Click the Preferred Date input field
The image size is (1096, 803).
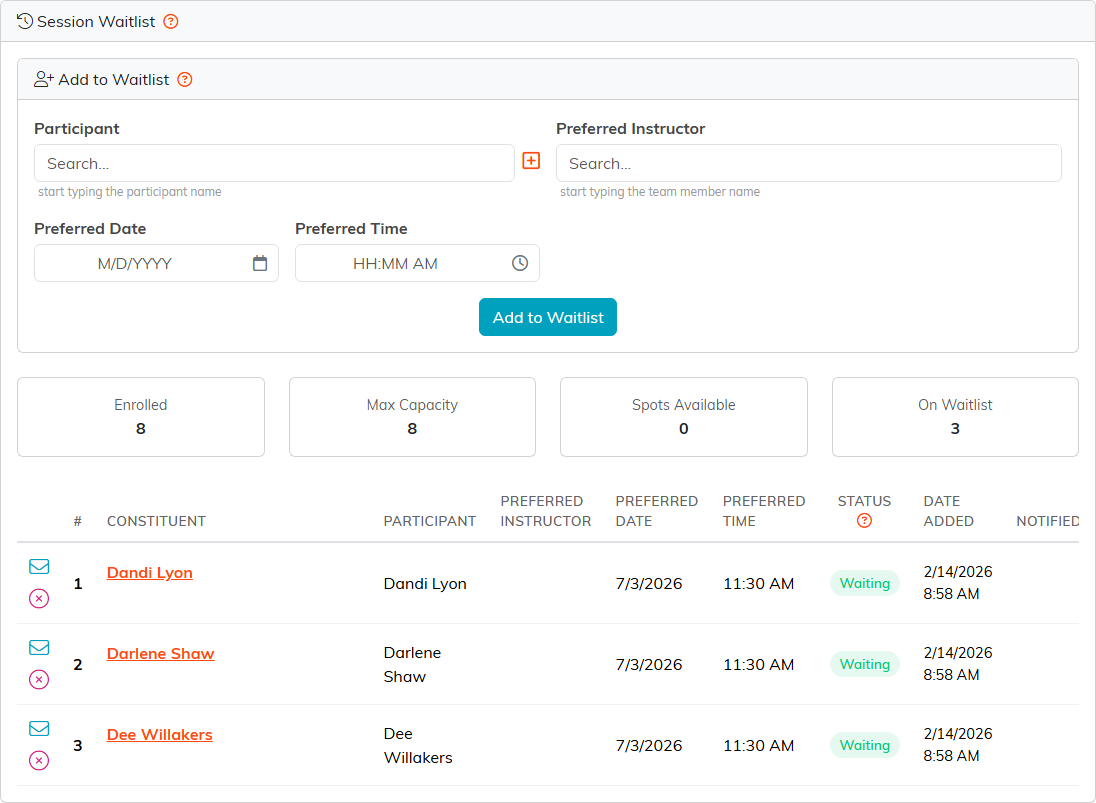tap(157, 263)
